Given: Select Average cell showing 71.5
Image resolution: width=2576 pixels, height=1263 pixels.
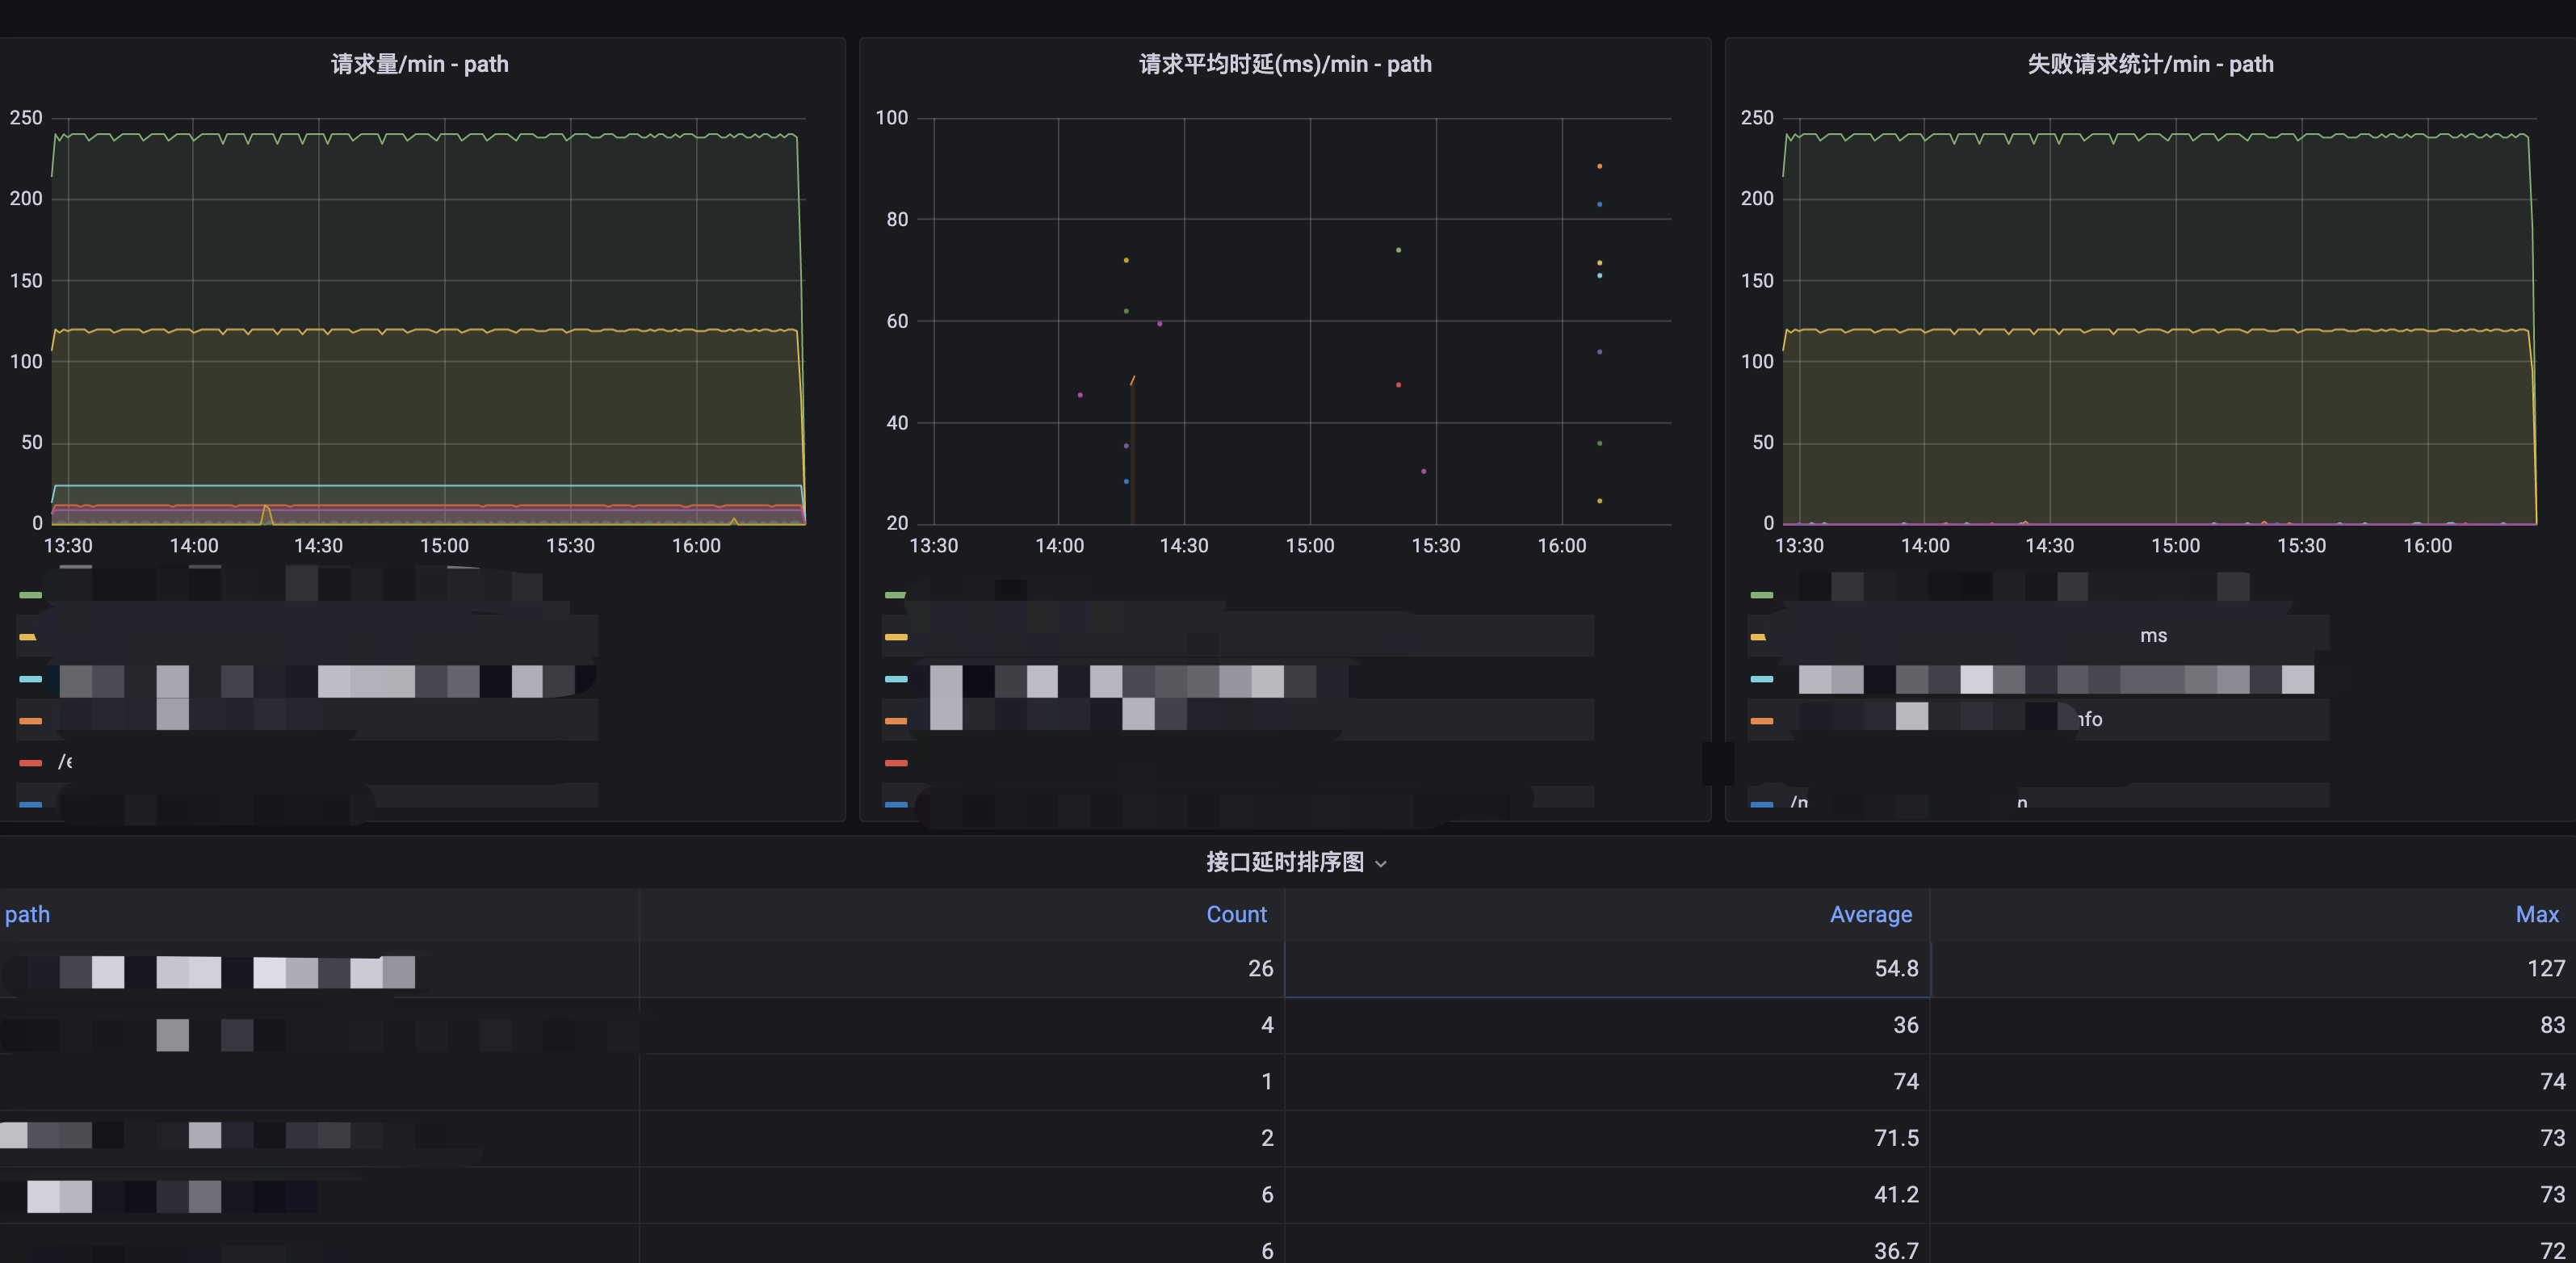Looking at the screenshot, I should click(x=1607, y=1138).
